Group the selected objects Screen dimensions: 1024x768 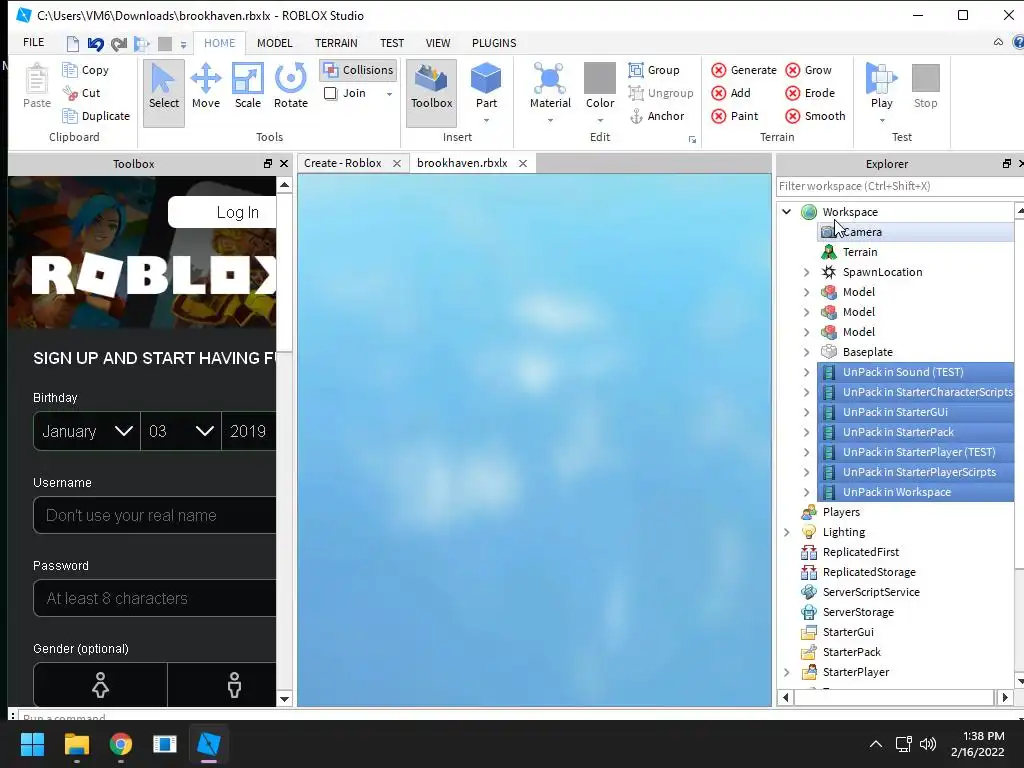point(654,70)
